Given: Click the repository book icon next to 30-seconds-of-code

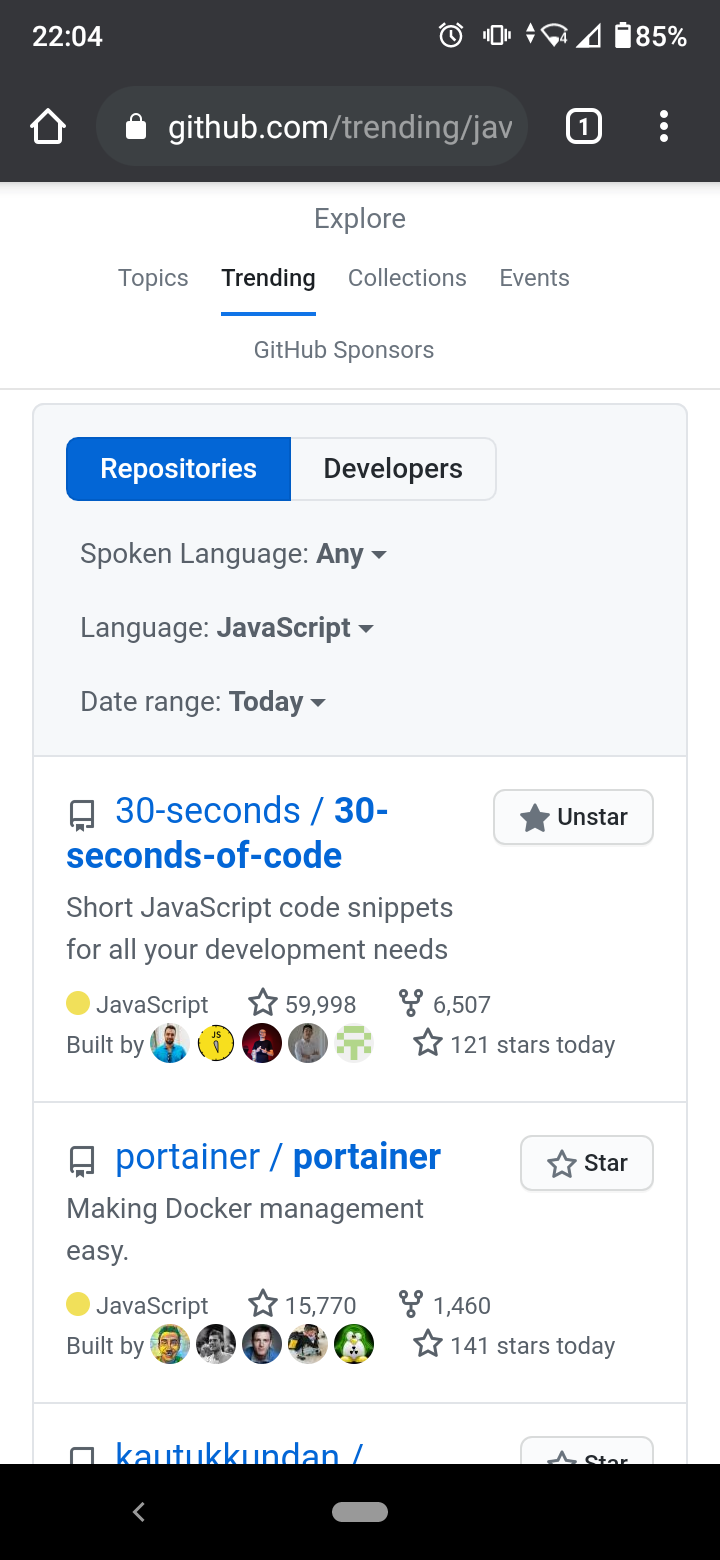Looking at the screenshot, I should (x=80, y=815).
